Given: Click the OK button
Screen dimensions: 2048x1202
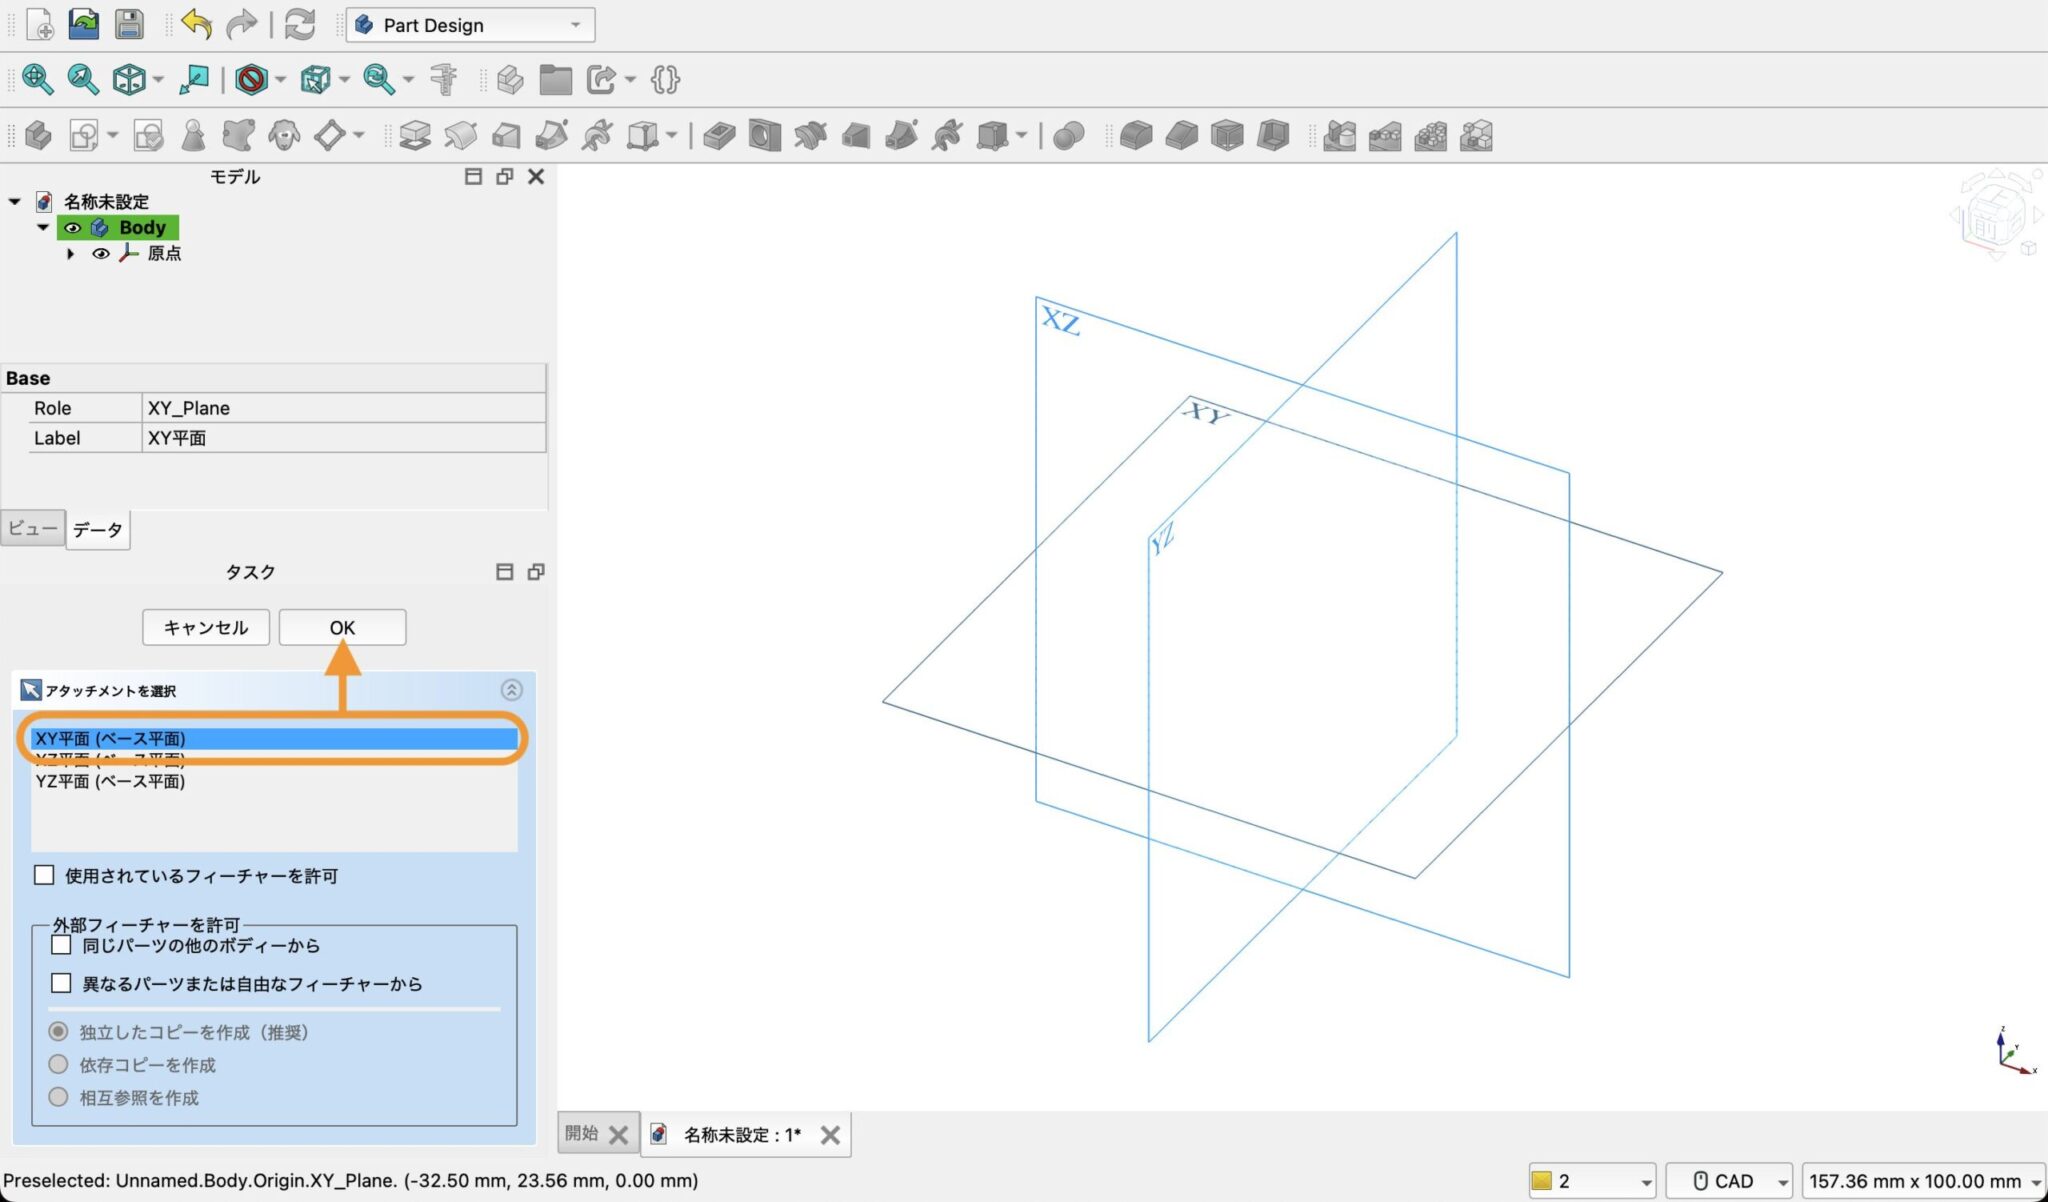Looking at the screenshot, I should [x=342, y=627].
